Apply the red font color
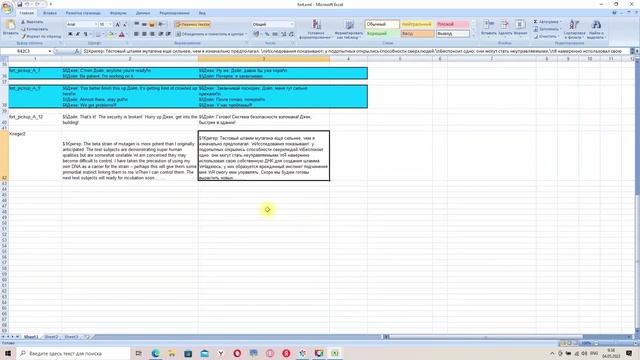The width and height of the screenshot is (640, 360). 121,34
